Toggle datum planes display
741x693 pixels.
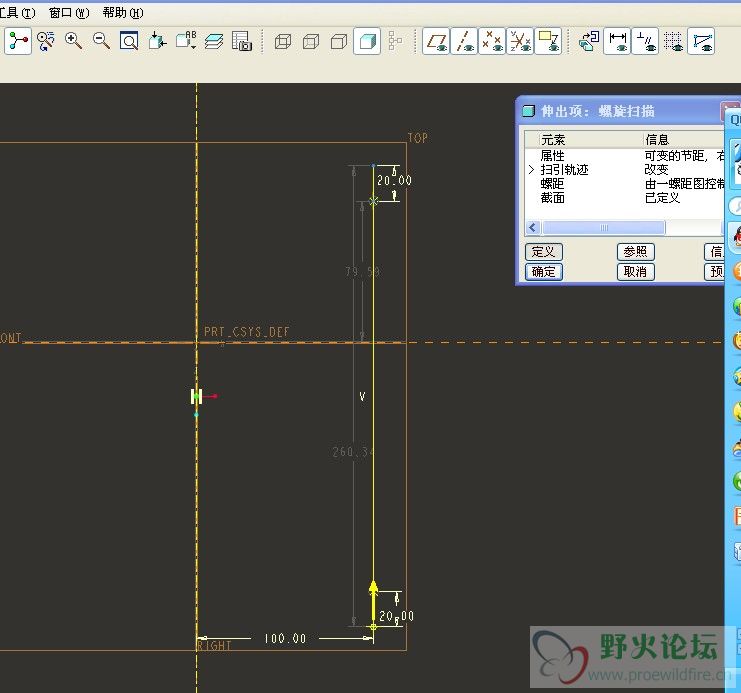(436, 41)
